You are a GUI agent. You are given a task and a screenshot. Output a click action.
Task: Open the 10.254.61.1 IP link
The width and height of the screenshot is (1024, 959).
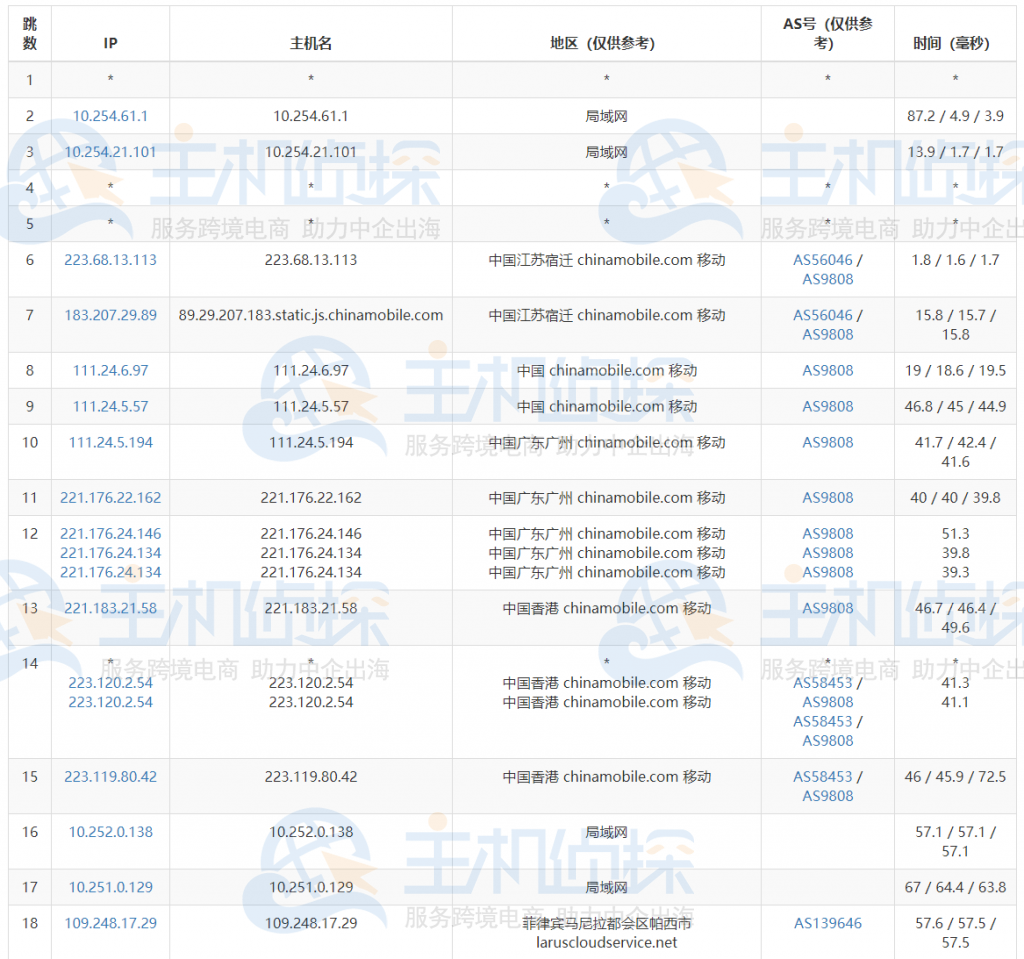tap(110, 116)
